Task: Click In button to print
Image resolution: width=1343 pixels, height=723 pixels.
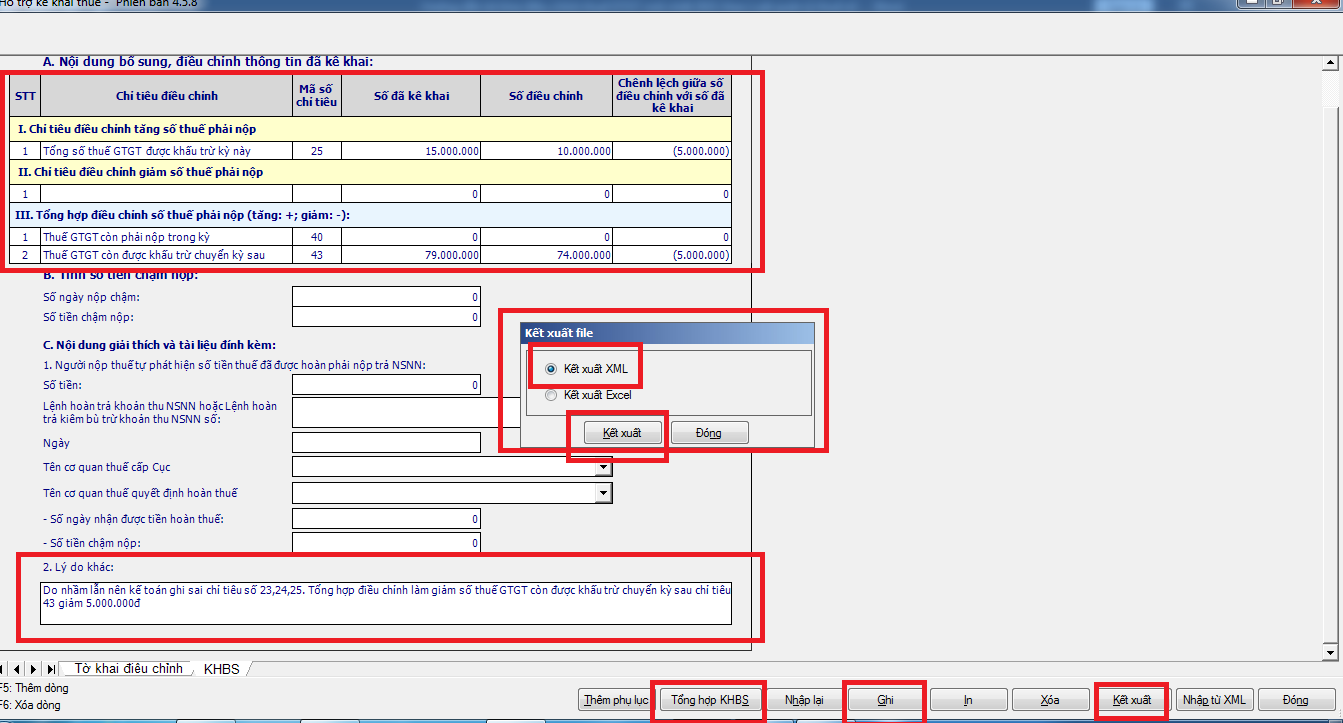Action: coord(968,700)
